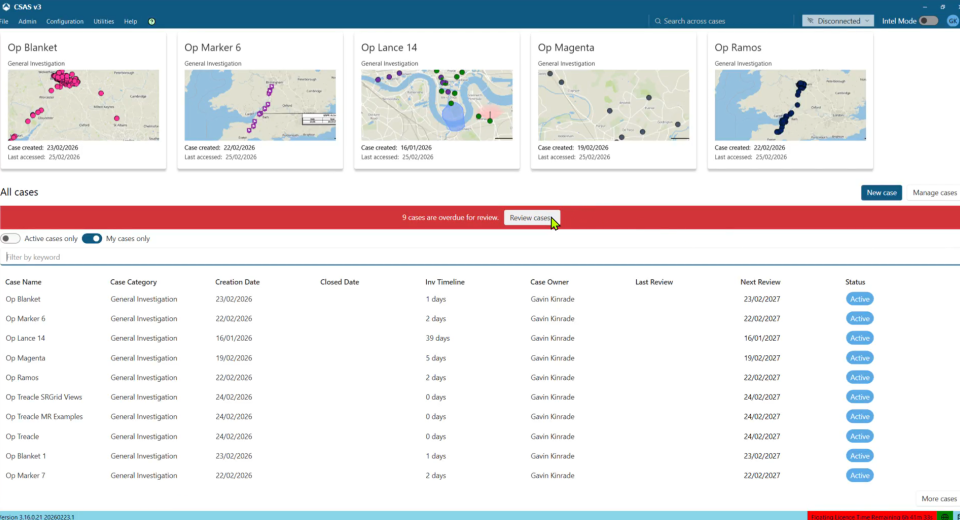Click the yellow help question mark icon
Viewport: 960px width, 520px height.
[151, 21]
